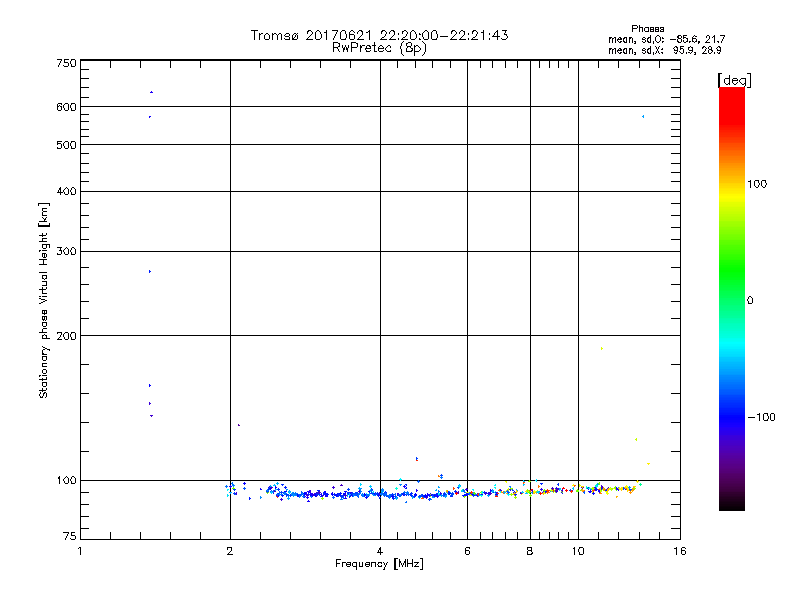The width and height of the screenshot is (800, 600).
Task: Click the '4' frequency axis label
Action: (x=380, y=551)
